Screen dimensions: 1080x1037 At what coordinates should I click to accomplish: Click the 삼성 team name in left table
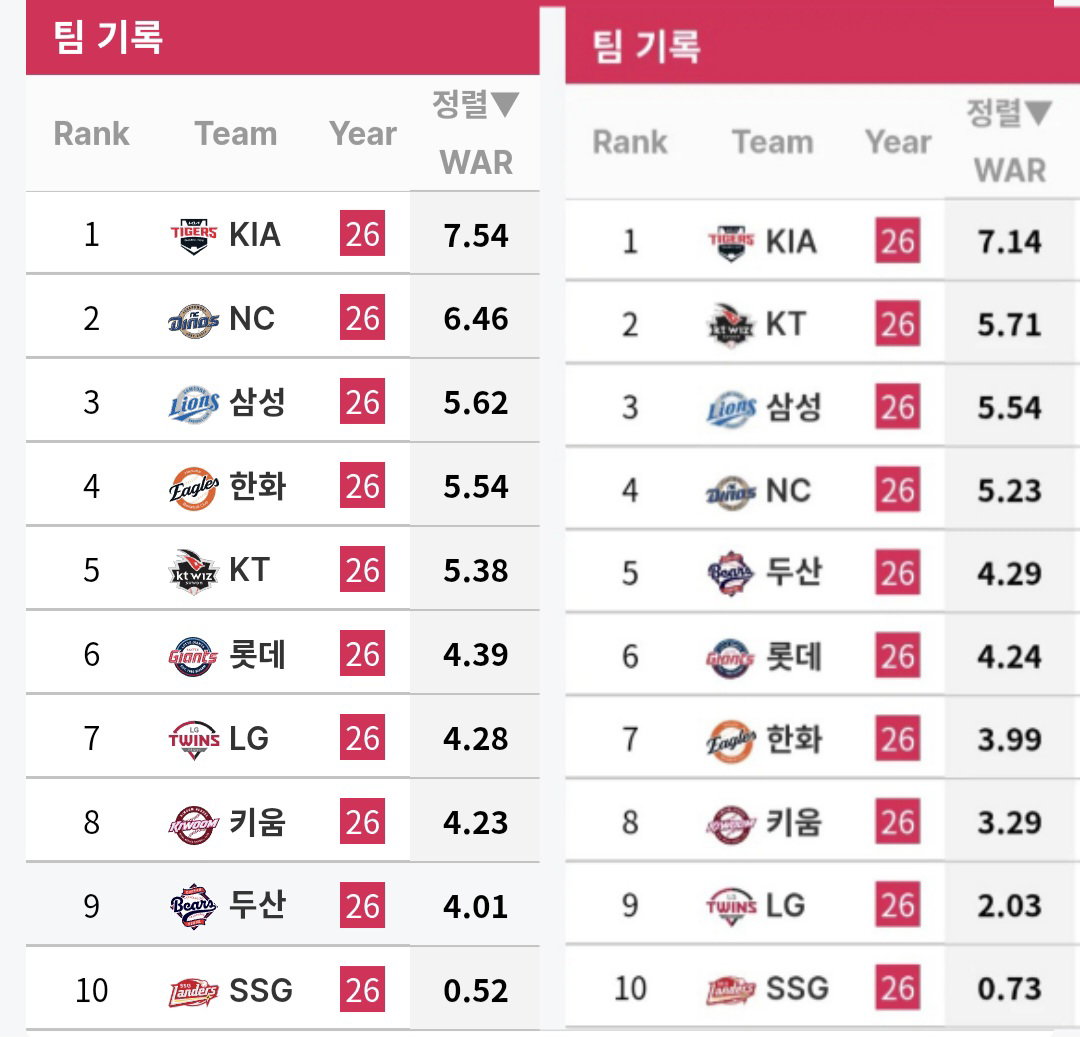pos(257,402)
